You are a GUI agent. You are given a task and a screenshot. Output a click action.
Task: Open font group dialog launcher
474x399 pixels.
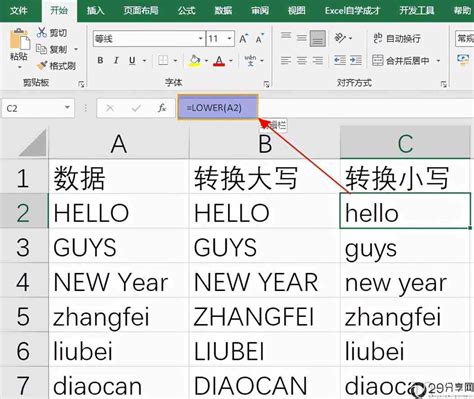pyautogui.click(x=267, y=84)
